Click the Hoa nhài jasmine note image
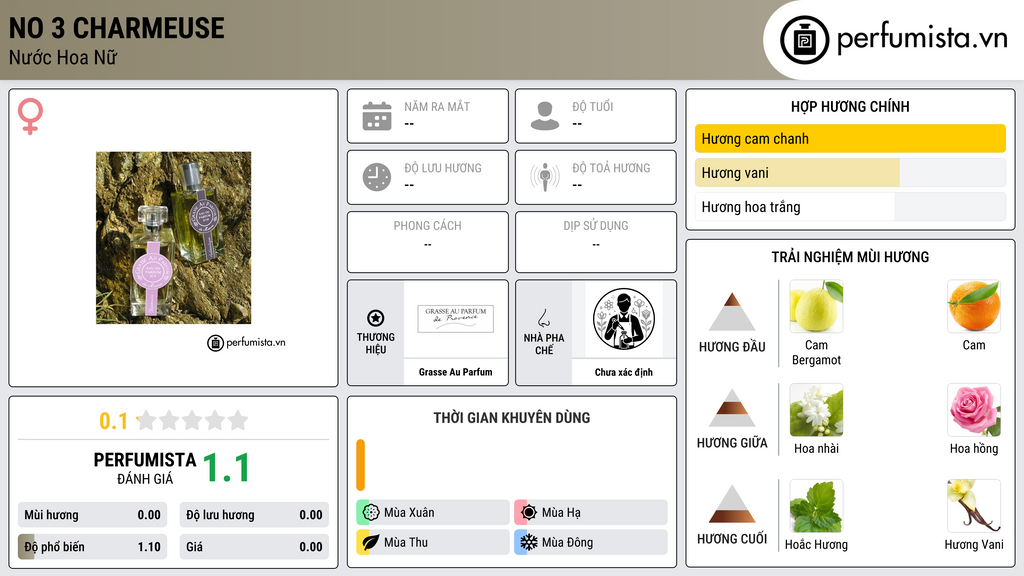The width and height of the screenshot is (1024, 576). click(816, 410)
